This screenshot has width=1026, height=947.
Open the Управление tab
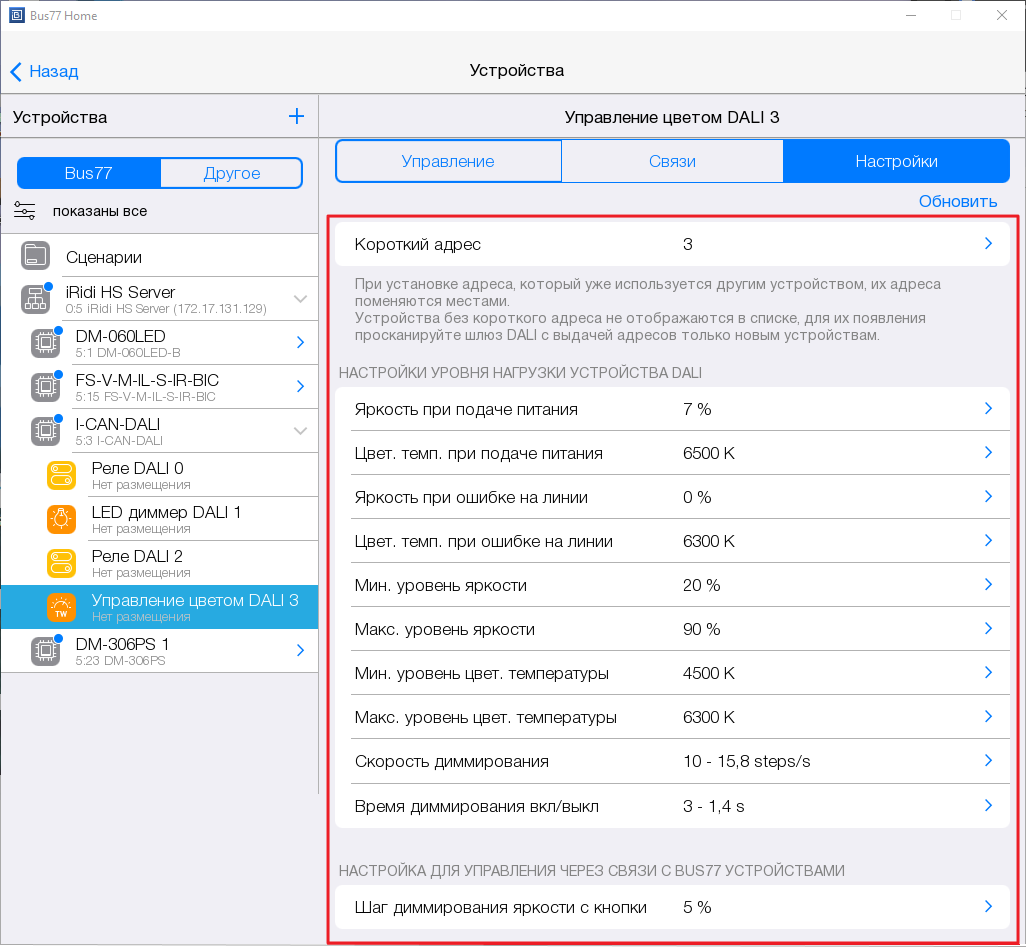click(448, 161)
